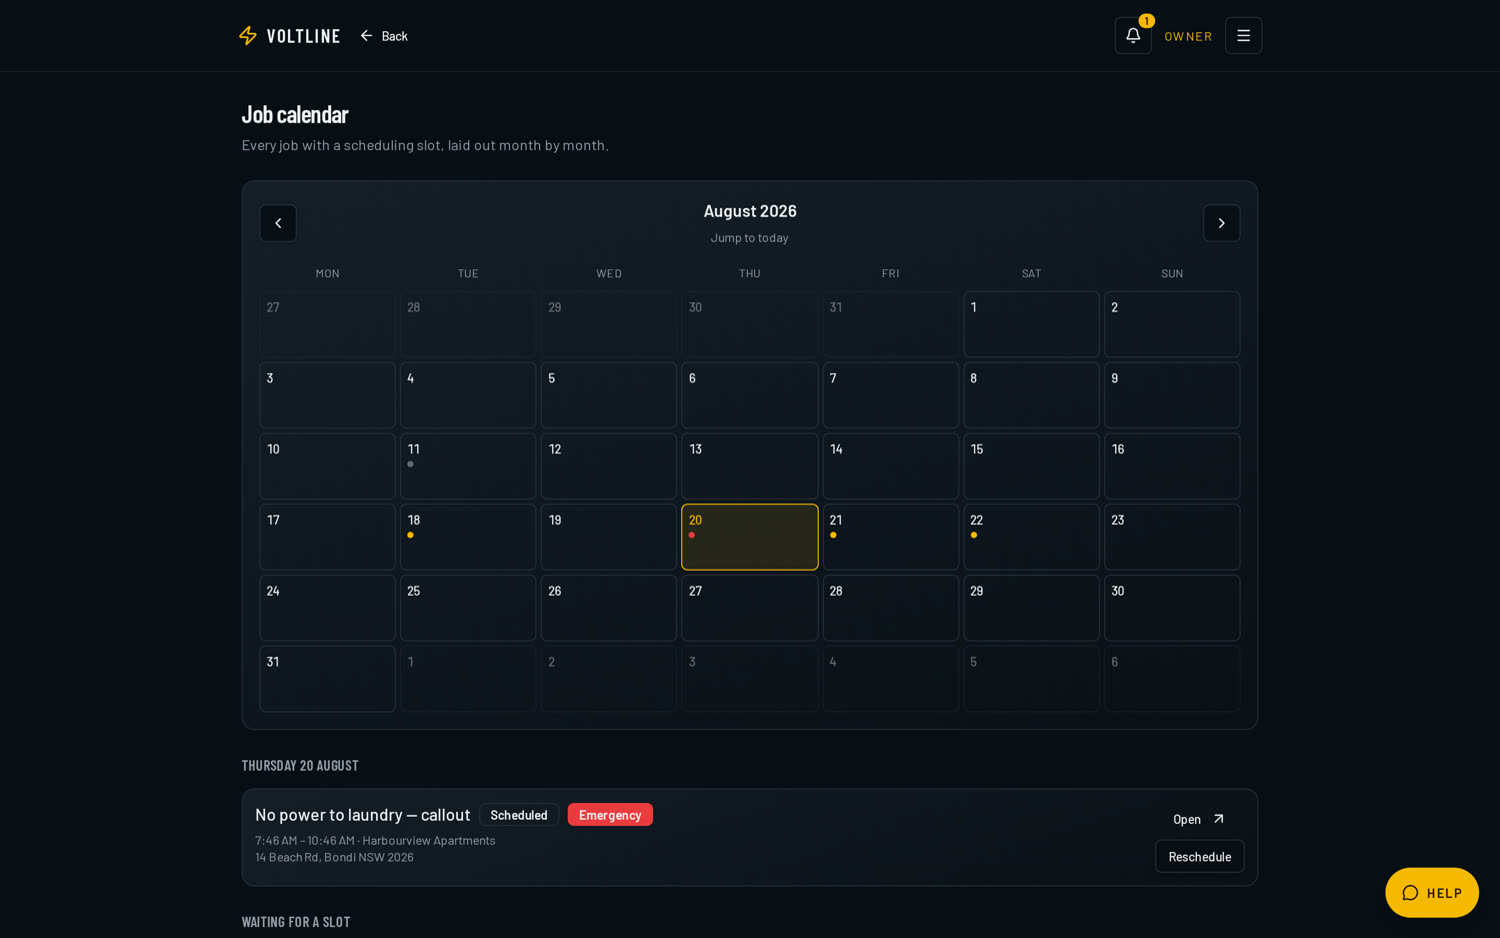Open the Help chat button
Screen dimensions: 1500x938
(x=1432, y=893)
